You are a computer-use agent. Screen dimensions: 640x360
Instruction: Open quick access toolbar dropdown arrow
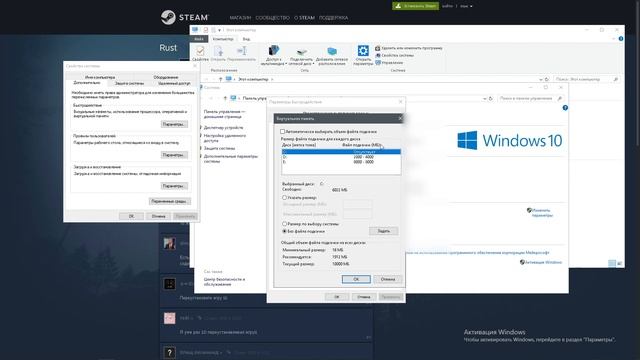[219, 30]
